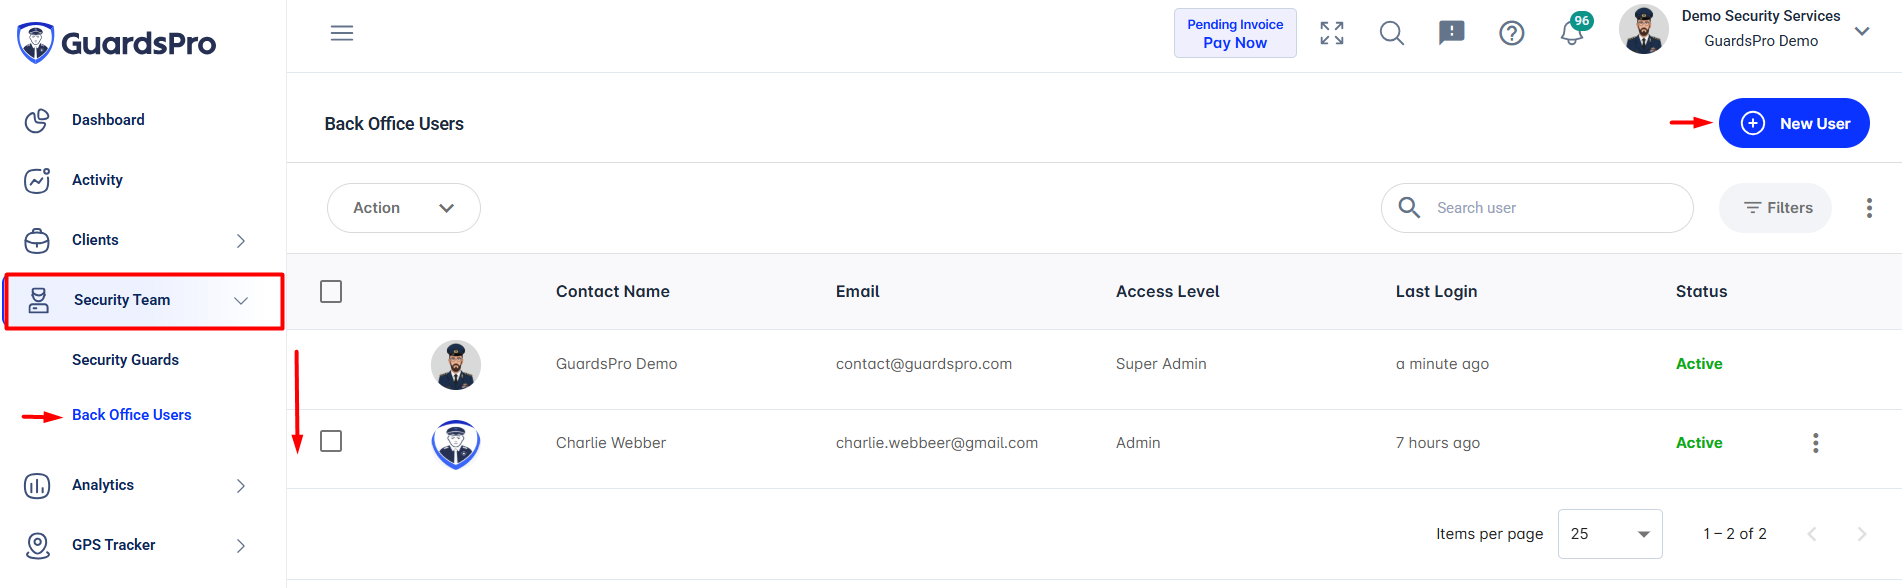Open the help question mark icon
Viewport: 1902px width, 588px height.
click(x=1512, y=33)
